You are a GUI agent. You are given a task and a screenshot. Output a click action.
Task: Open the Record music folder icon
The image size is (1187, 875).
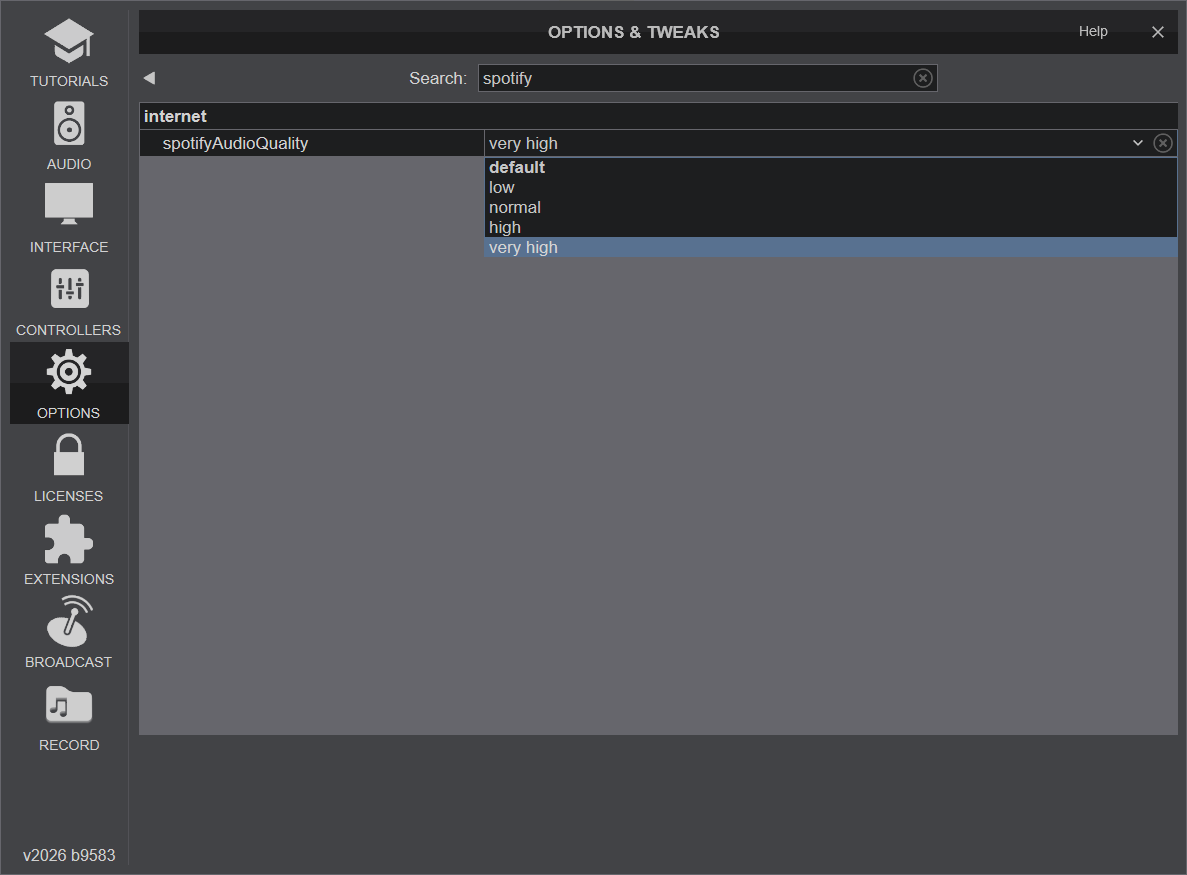[69, 705]
